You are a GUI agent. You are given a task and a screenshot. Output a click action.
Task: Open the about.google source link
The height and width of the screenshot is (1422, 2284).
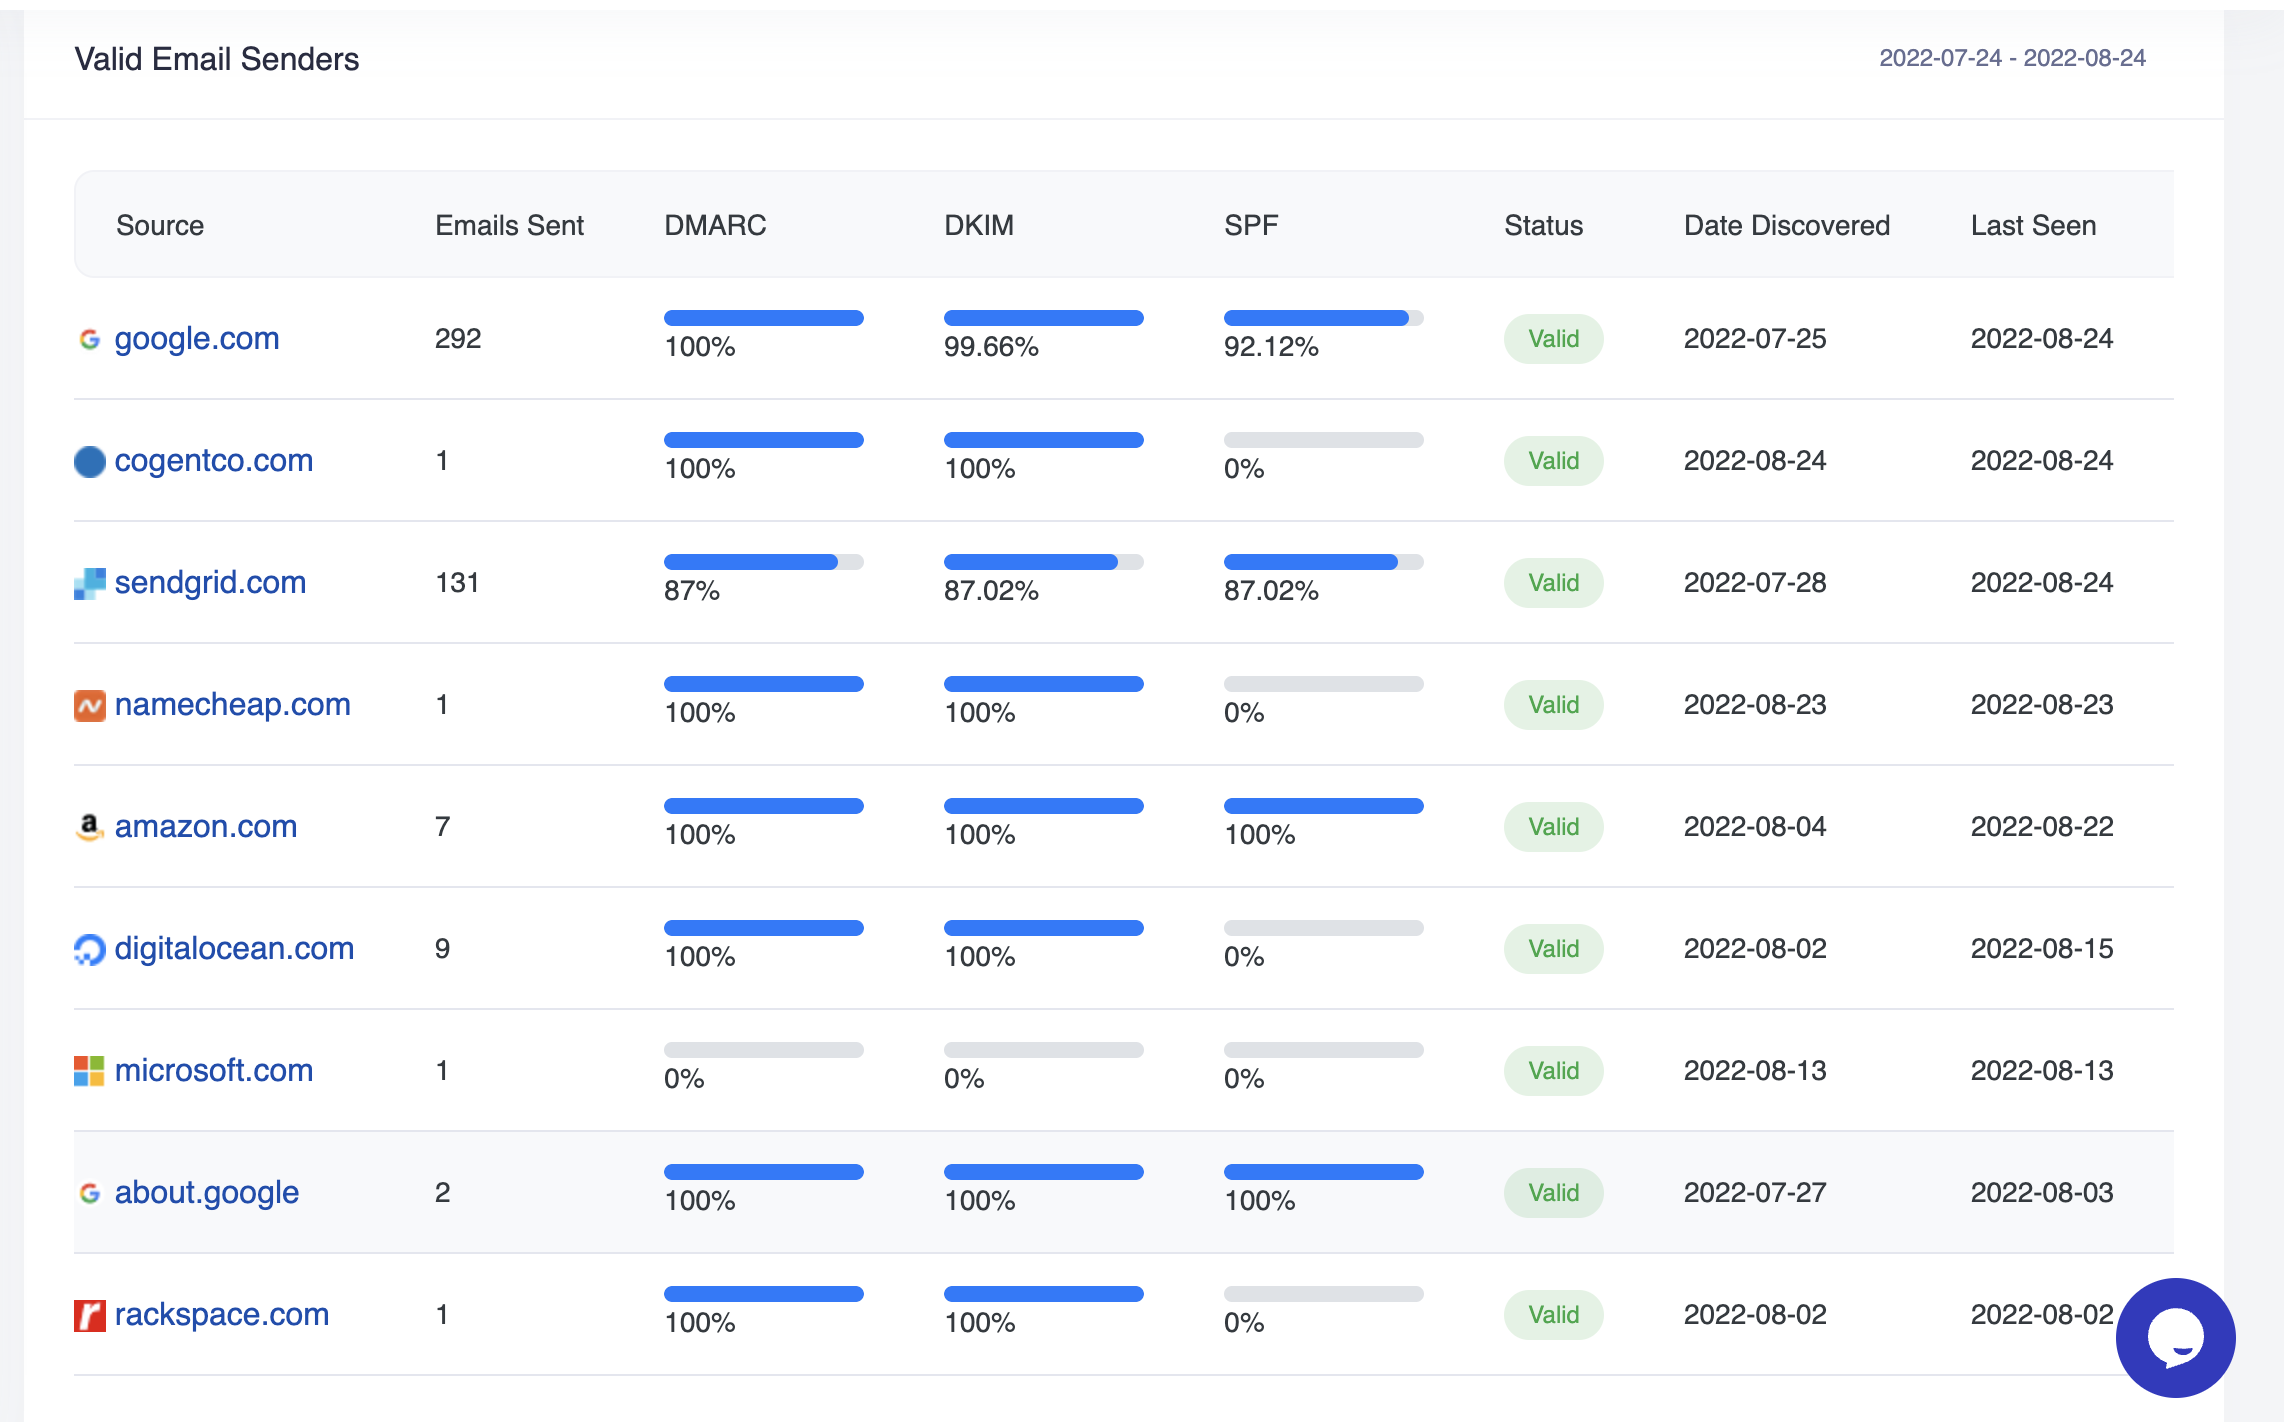coord(207,1193)
